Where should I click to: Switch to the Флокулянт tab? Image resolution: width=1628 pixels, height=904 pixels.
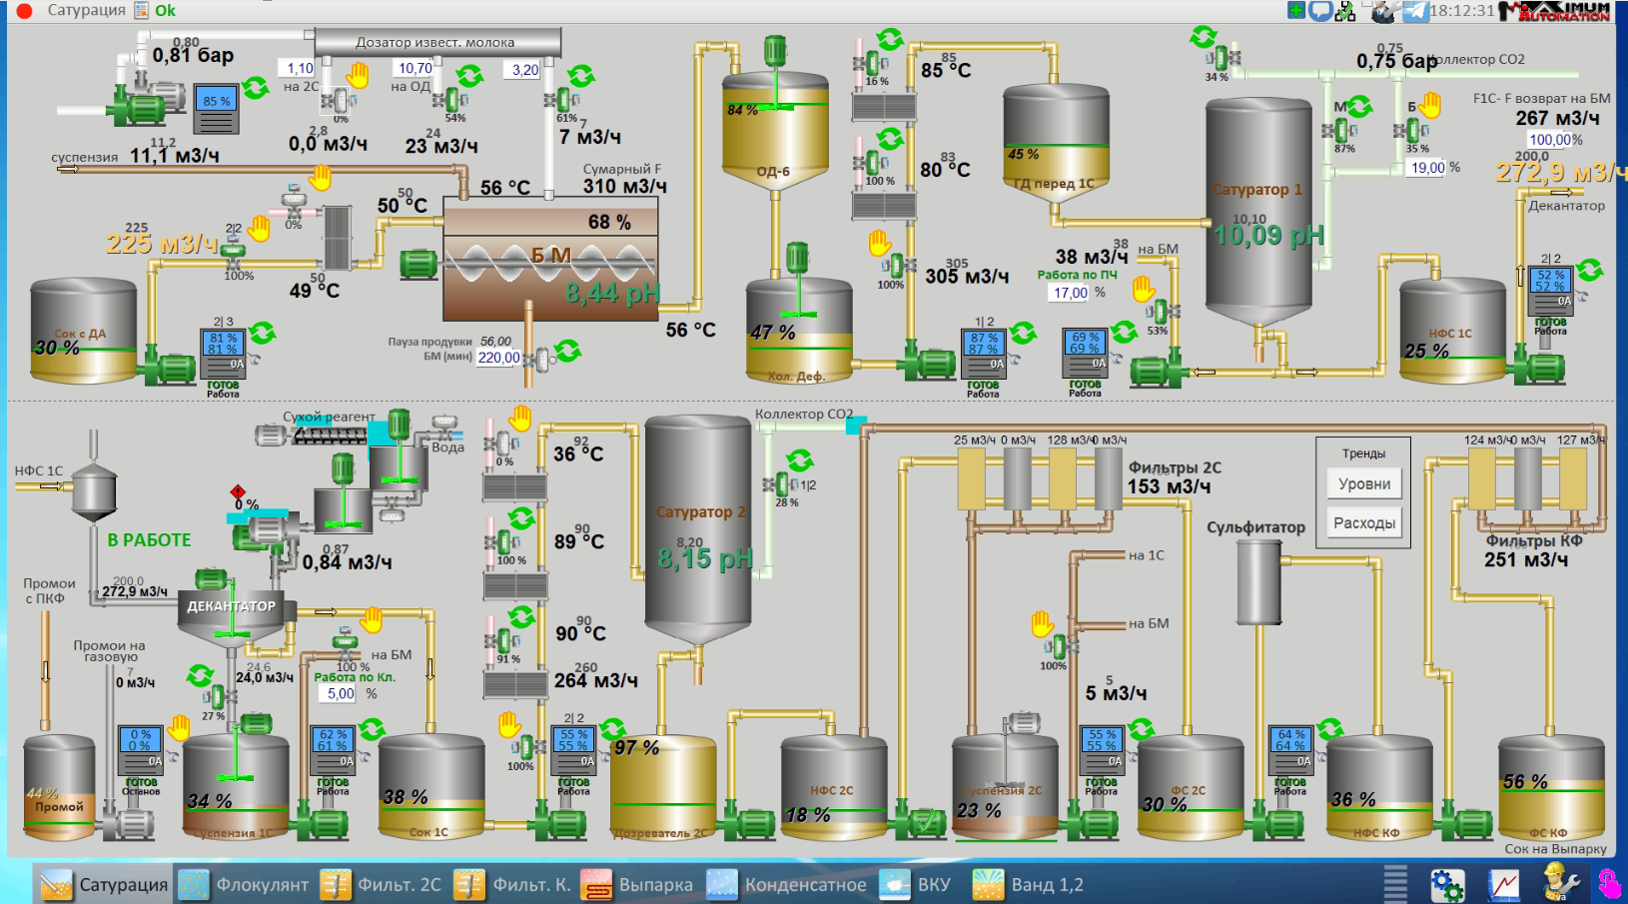(244, 884)
